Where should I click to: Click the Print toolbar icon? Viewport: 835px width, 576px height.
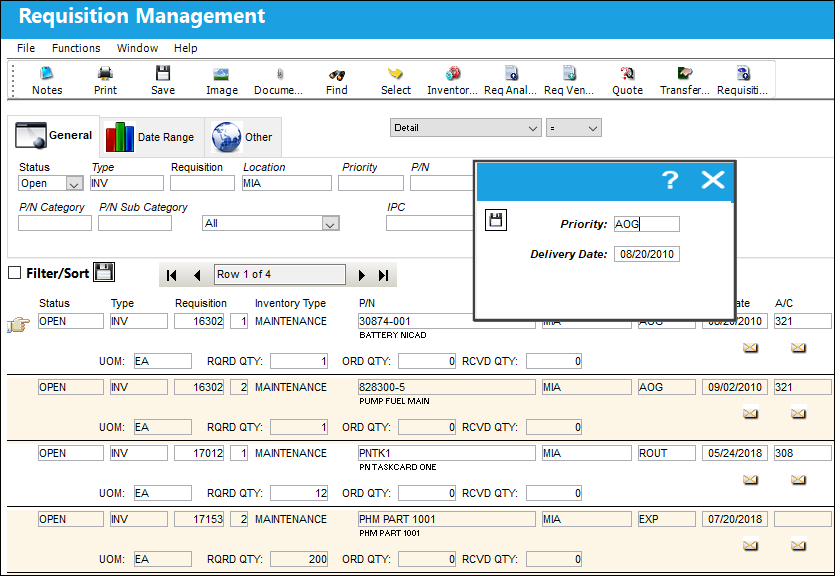pos(105,80)
